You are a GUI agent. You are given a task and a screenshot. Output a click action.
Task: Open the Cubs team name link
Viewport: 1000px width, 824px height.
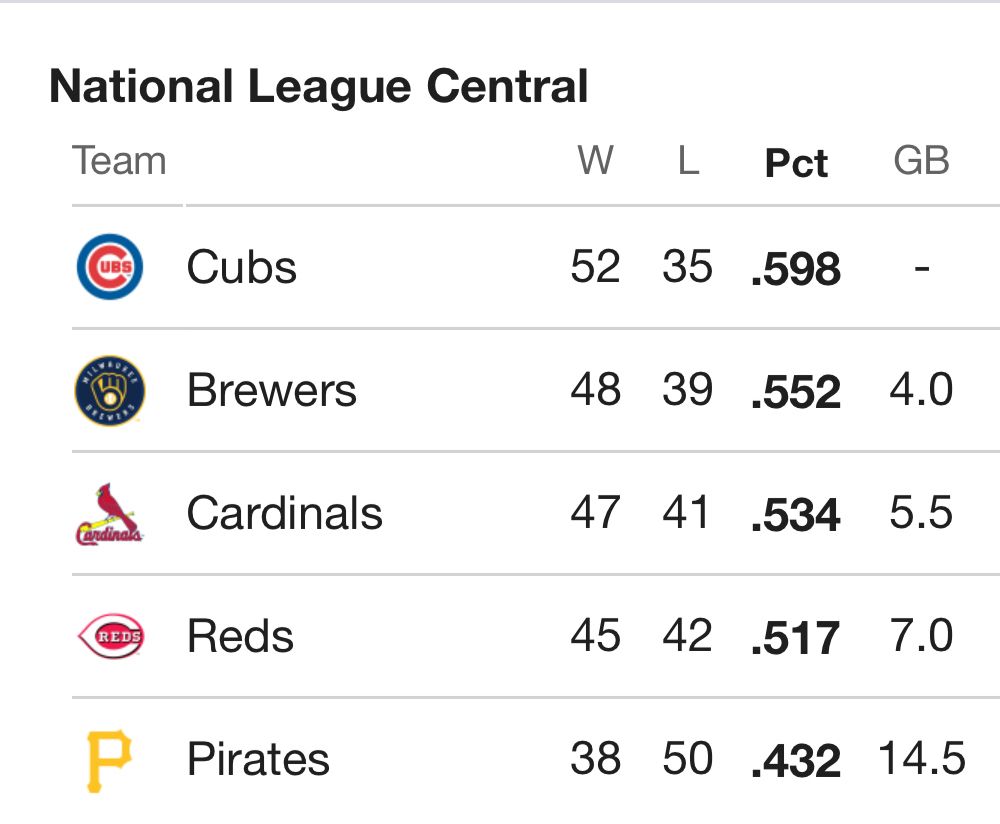pyautogui.click(x=242, y=267)
